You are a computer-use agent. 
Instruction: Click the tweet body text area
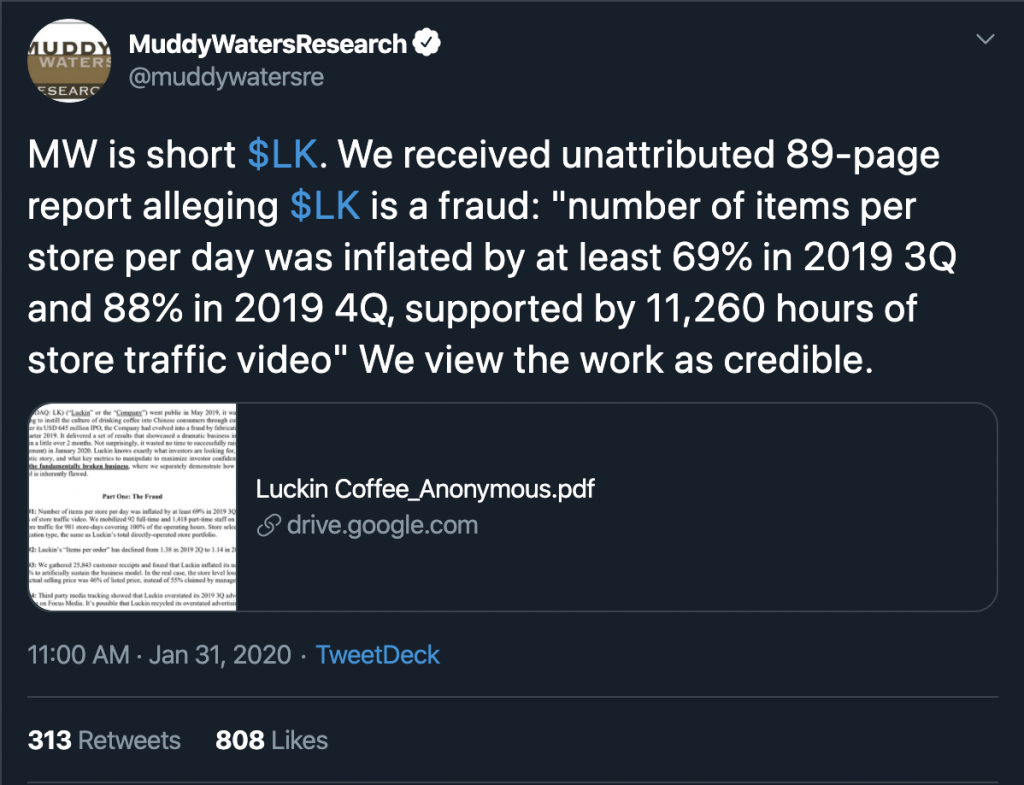480,257
